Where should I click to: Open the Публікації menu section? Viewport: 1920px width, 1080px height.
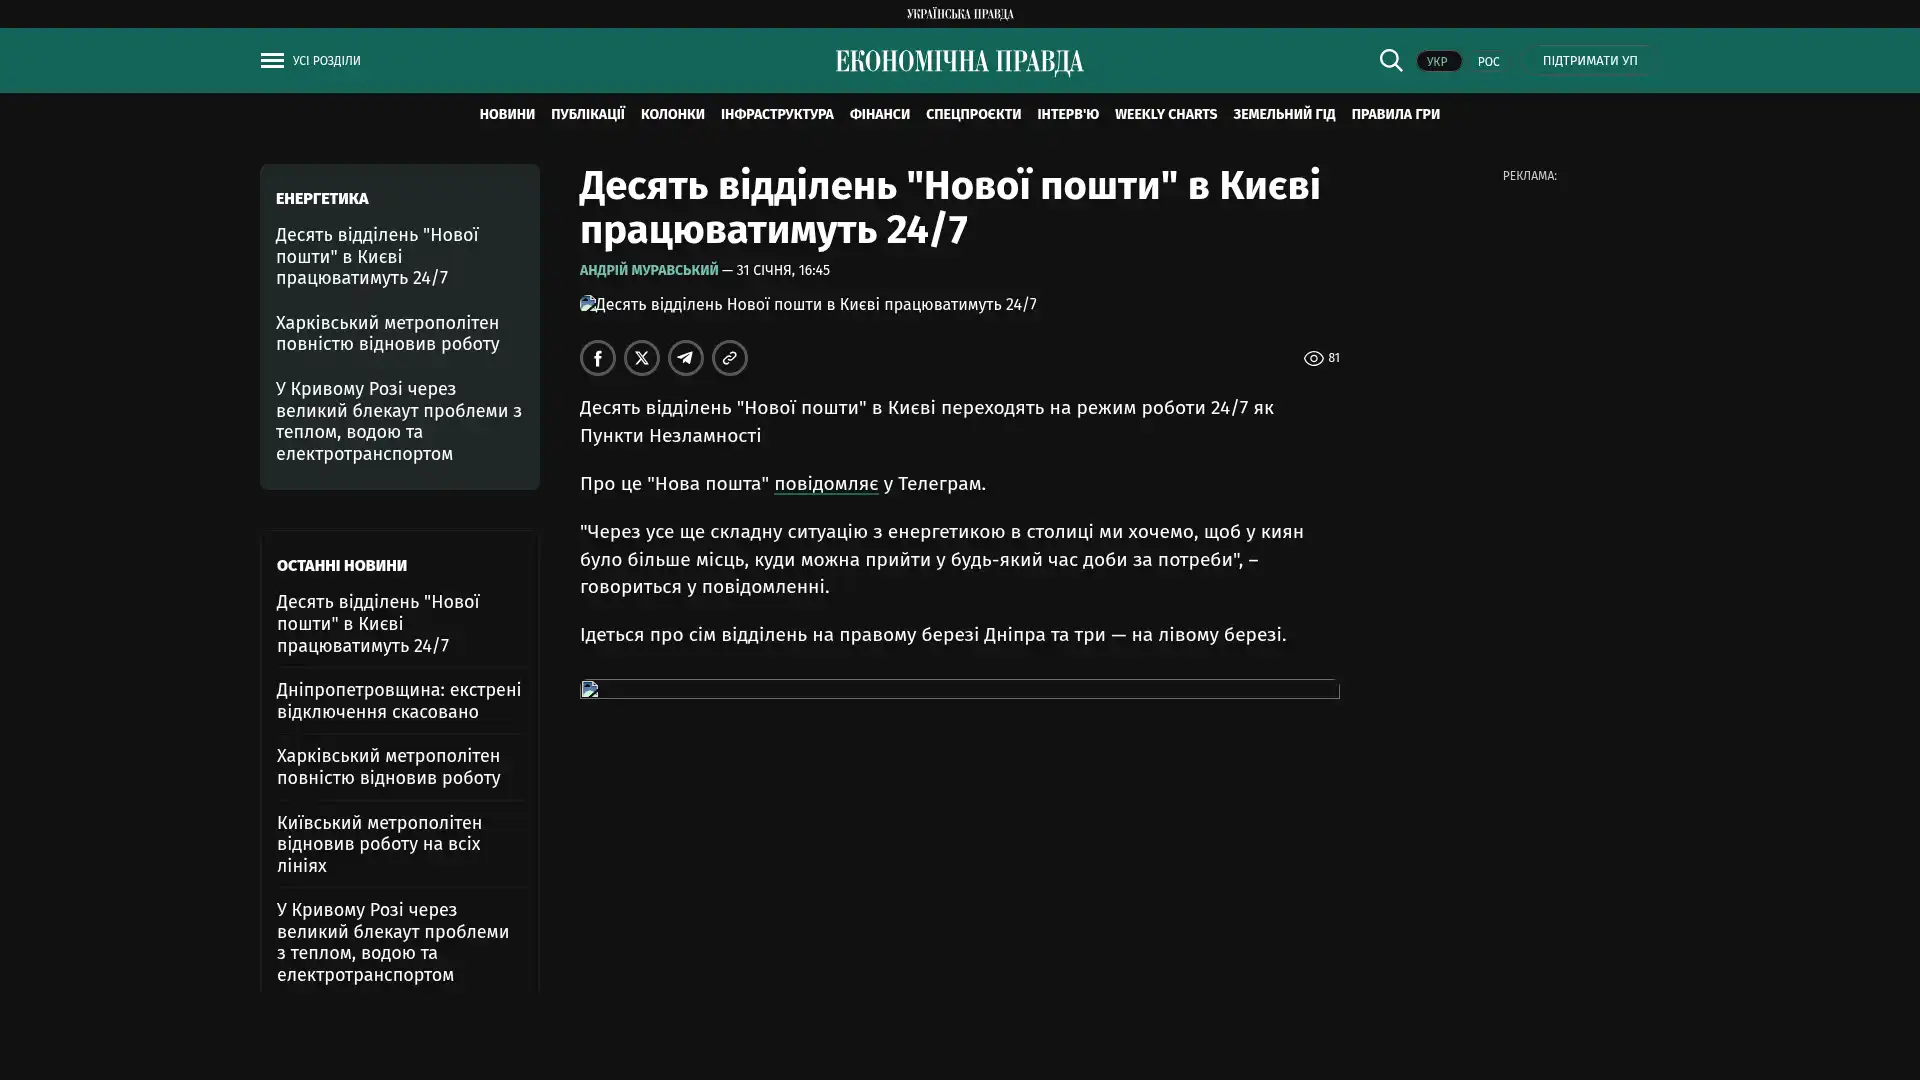click(x=588, y=114)
